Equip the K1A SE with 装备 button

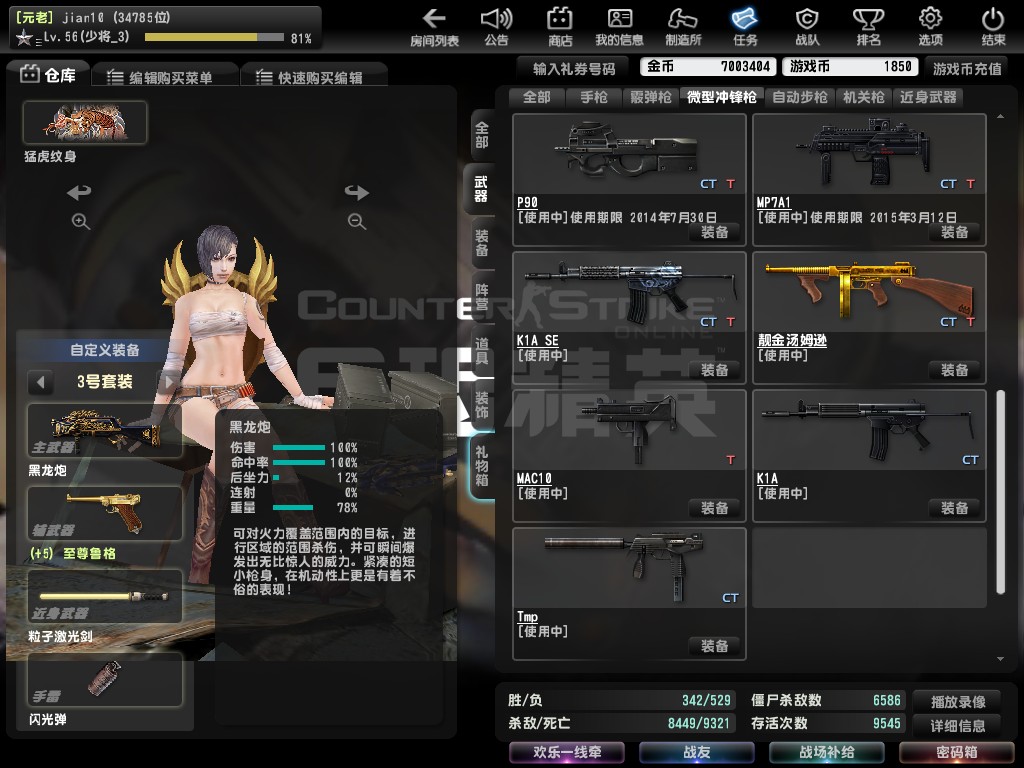714,370
